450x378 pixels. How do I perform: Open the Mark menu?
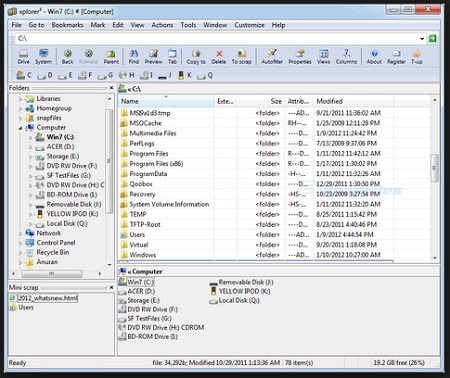pos(98,25)
